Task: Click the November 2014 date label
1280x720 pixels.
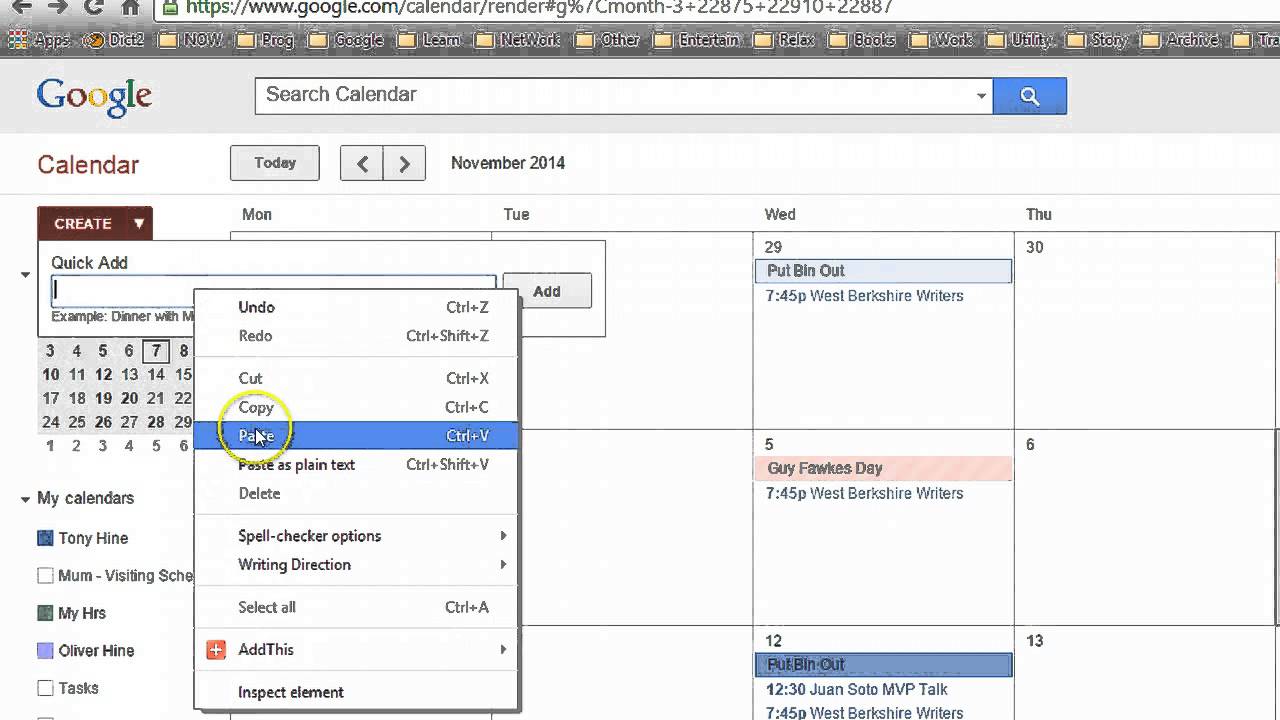Action: [x=508, y=163]
